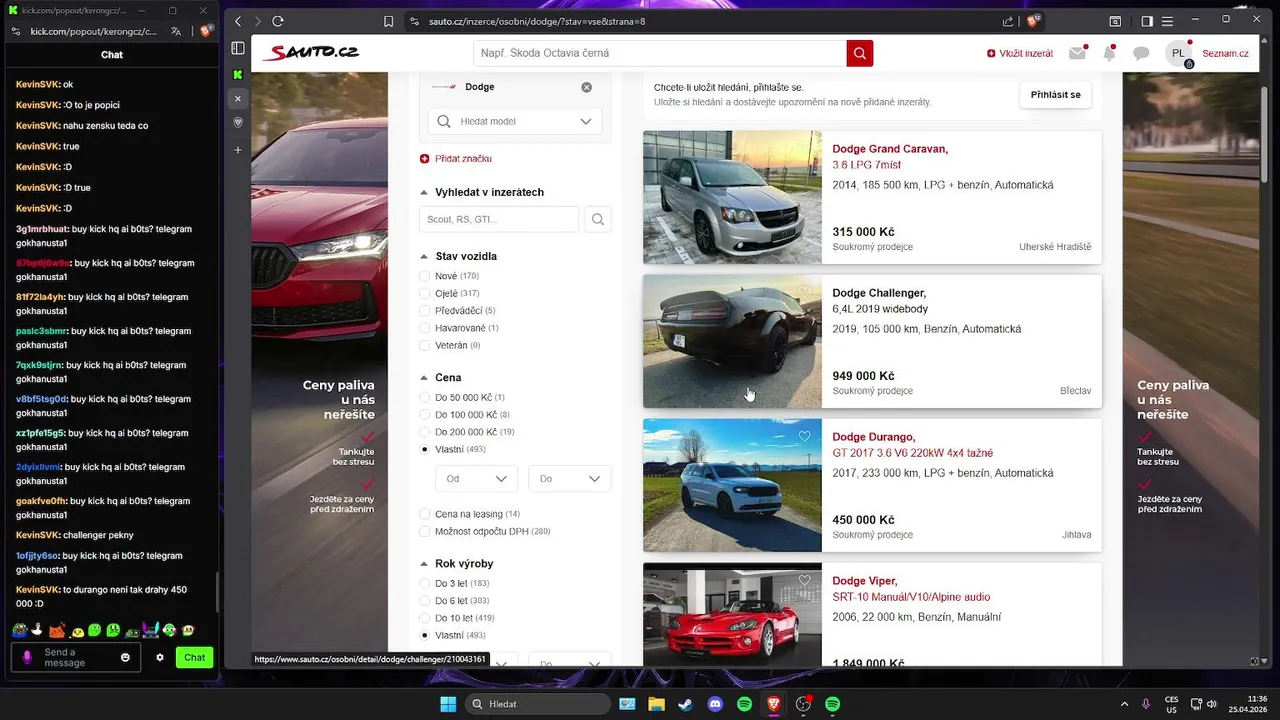Image resolution: width=1280 pixels, height=720 pixels.
Task: Click the Přihlásit se button
Action: [1055, 95]
